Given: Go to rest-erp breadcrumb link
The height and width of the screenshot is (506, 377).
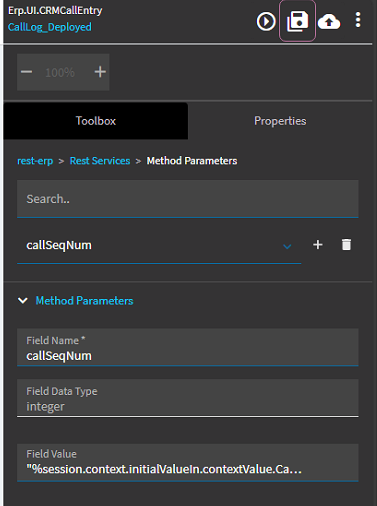Looking at the screenshot, I should click(35, 161).
